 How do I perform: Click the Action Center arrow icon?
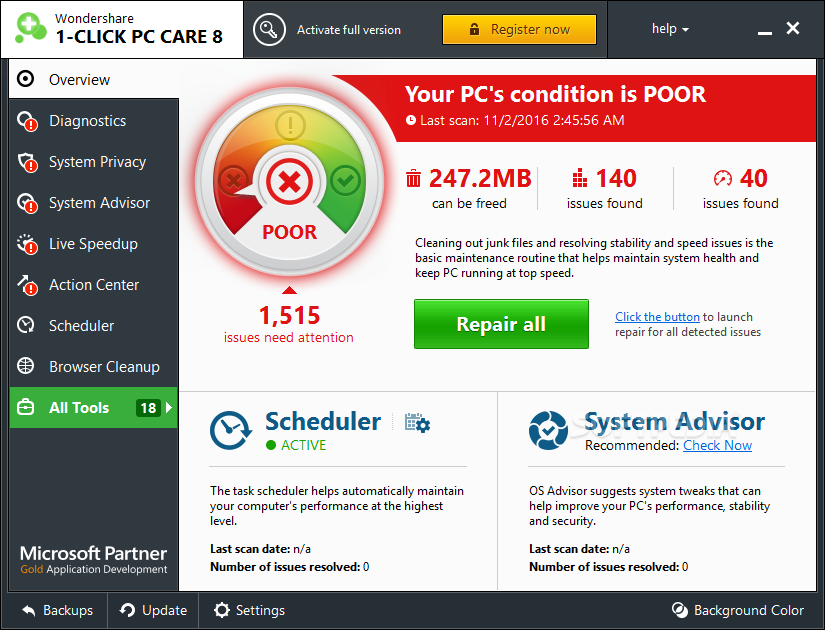tap(27, 285)
